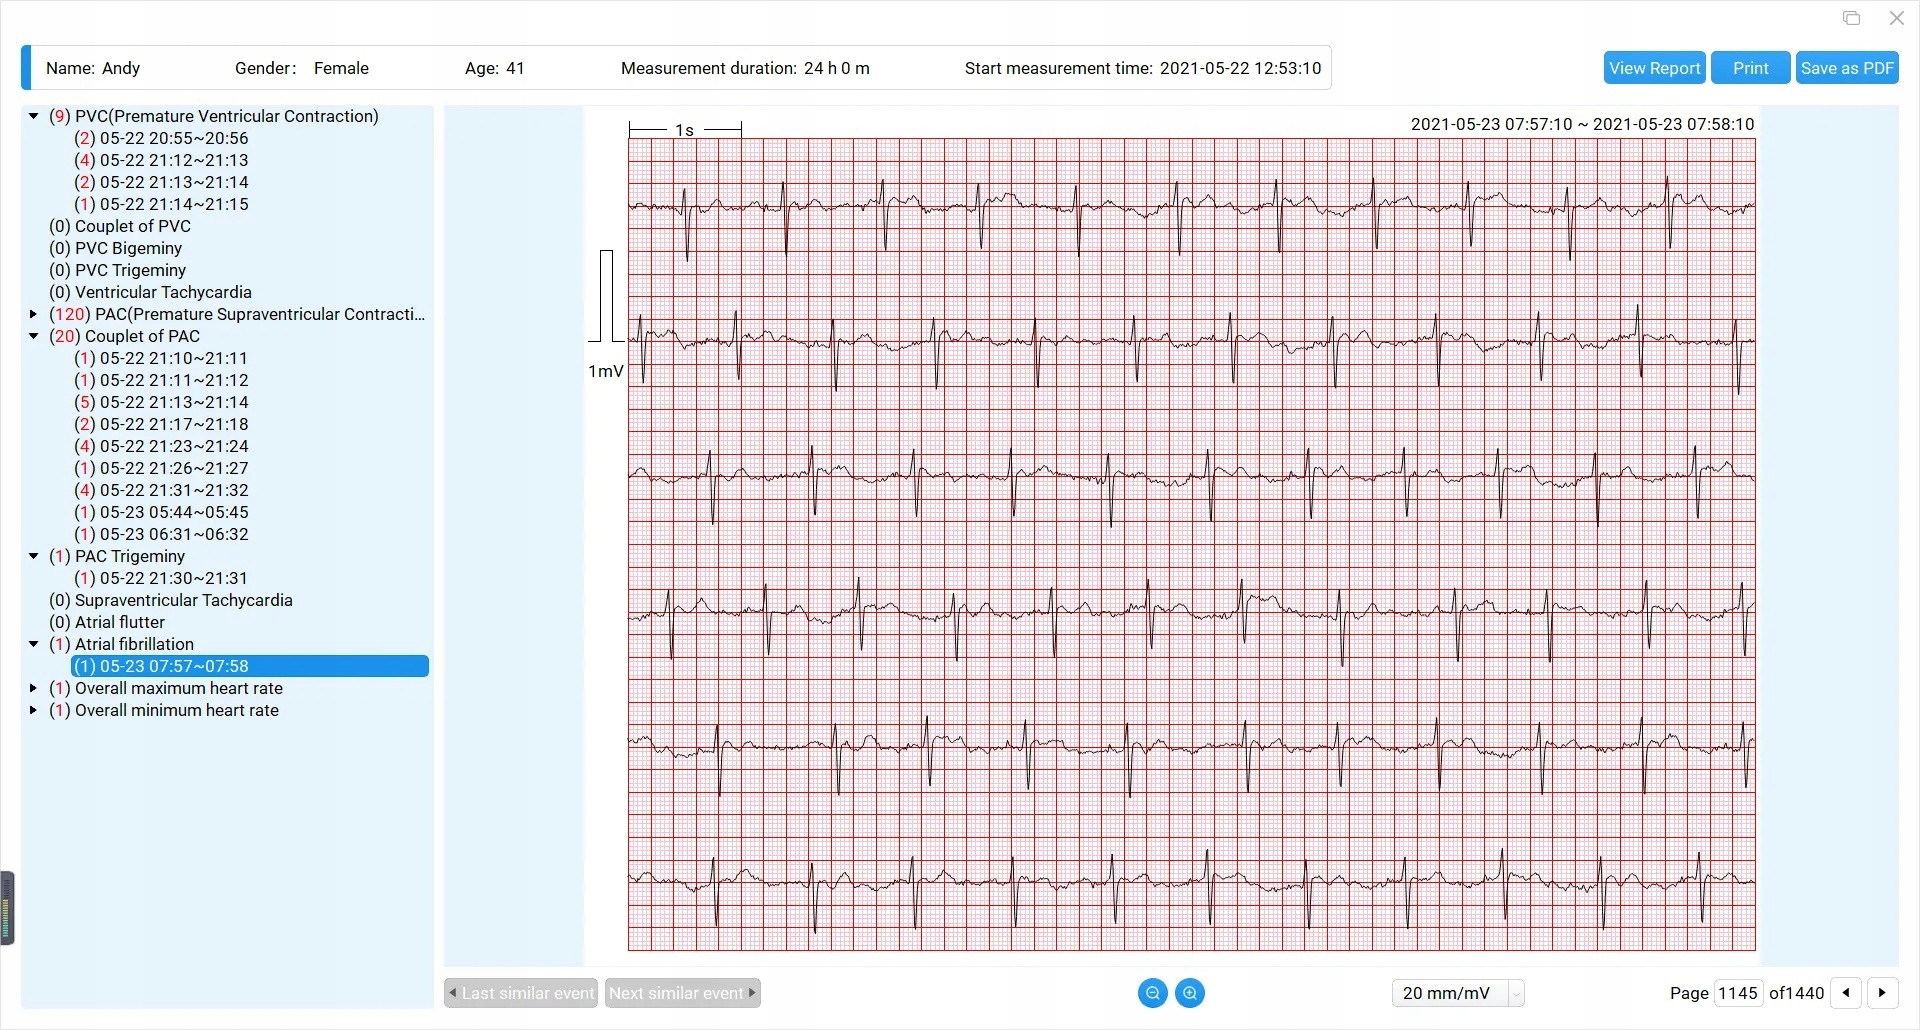Select PVC Trigeminy item
This screenshot has width=1920, height=1030.
click(x=118, y=270)
